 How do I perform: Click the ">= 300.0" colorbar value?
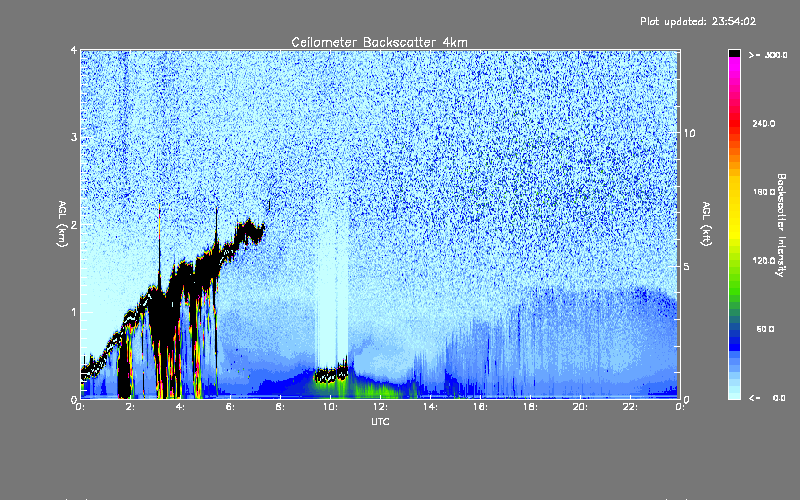[x=768, y=55]
